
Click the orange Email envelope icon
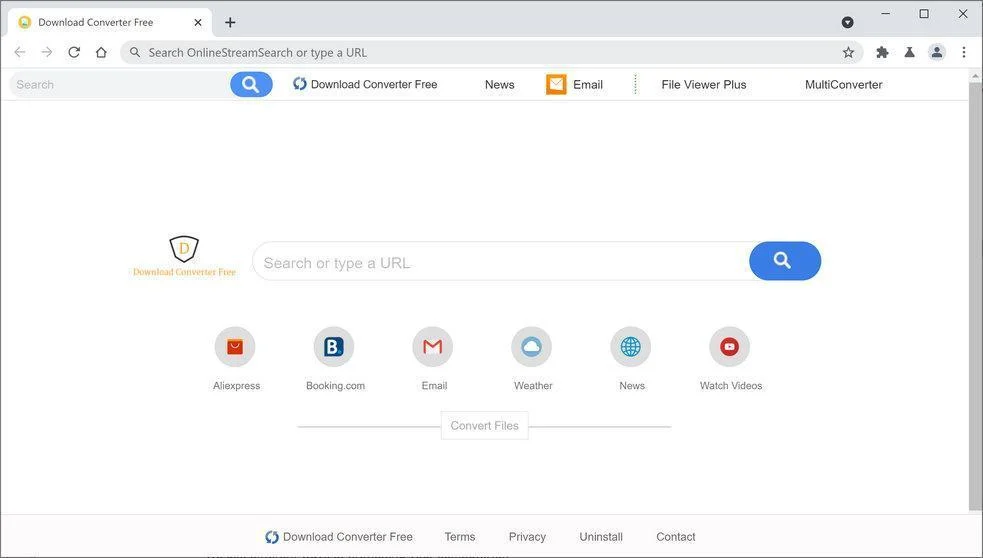tap(556, 84)
